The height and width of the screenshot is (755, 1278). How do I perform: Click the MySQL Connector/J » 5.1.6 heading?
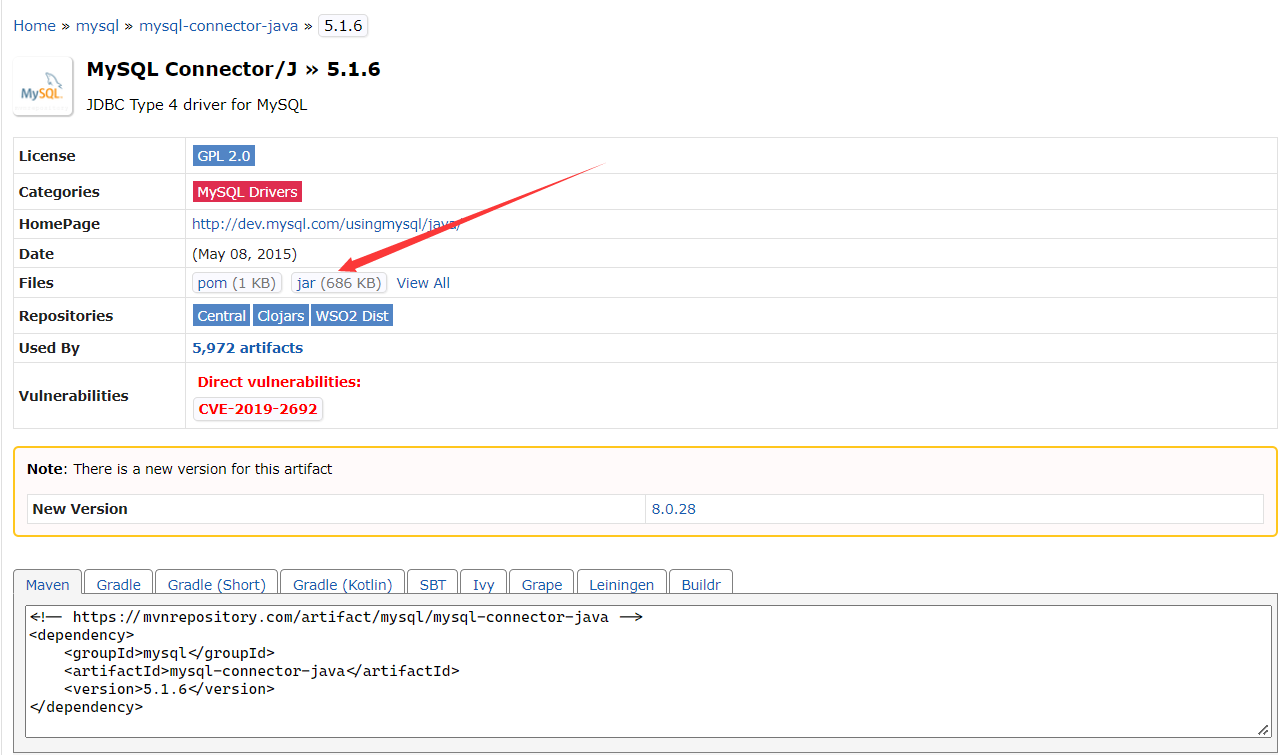233,69
